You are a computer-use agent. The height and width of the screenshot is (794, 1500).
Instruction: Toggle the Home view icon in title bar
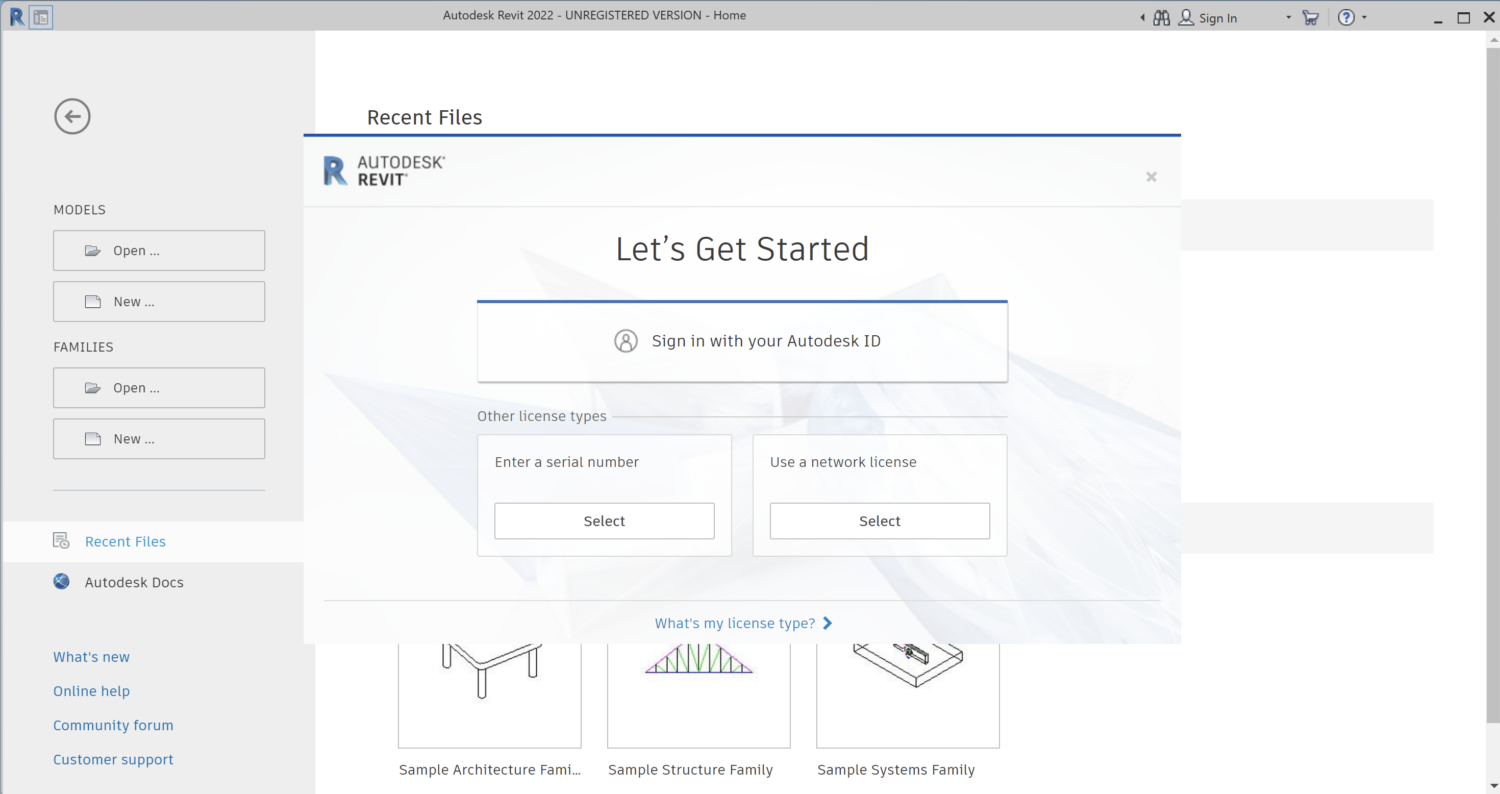tap(41, 17)
